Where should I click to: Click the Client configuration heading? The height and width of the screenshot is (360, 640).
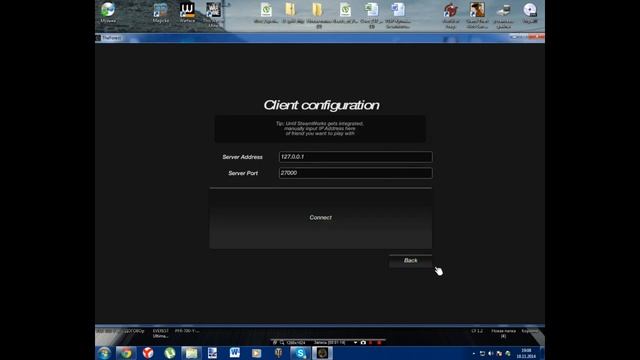[321, 105]
